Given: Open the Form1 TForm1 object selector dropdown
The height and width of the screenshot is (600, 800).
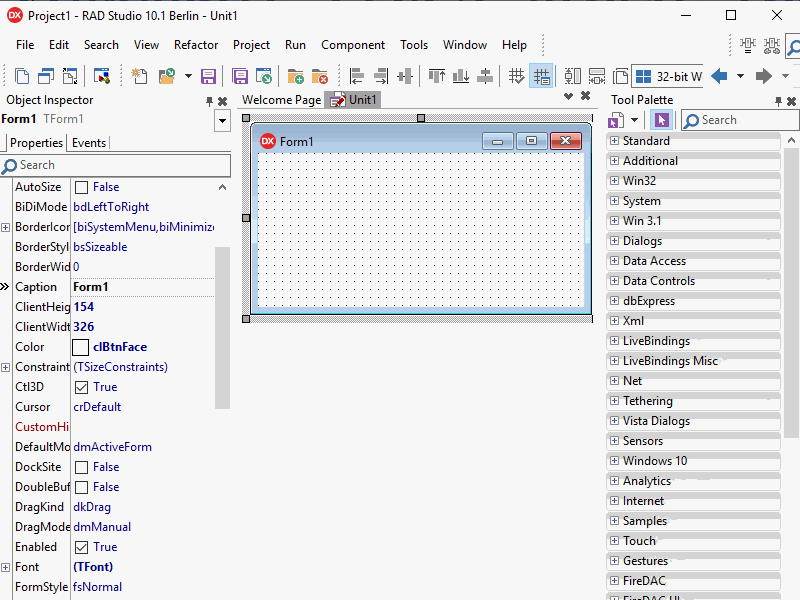Looking at the screenshot, I should click(x=222, y=121).
